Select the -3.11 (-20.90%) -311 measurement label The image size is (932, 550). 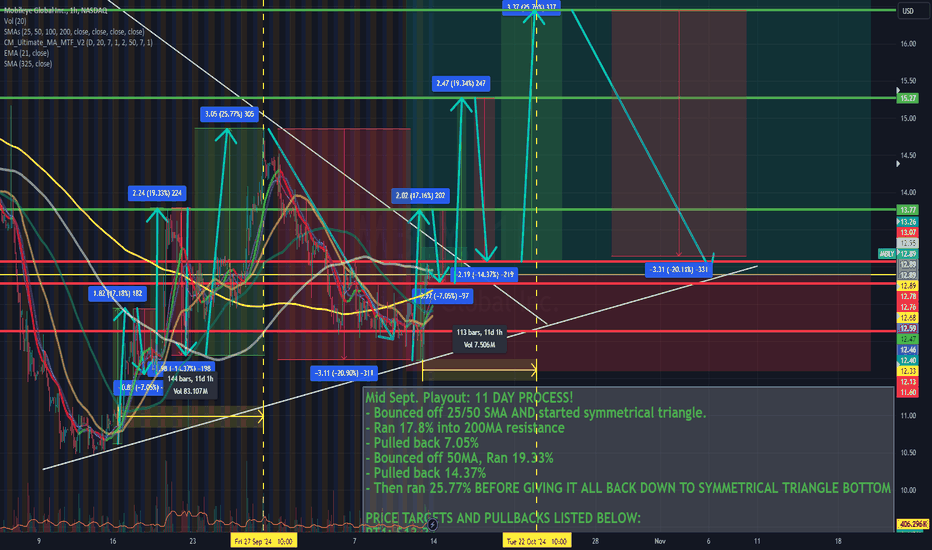[x=344, y=373]
